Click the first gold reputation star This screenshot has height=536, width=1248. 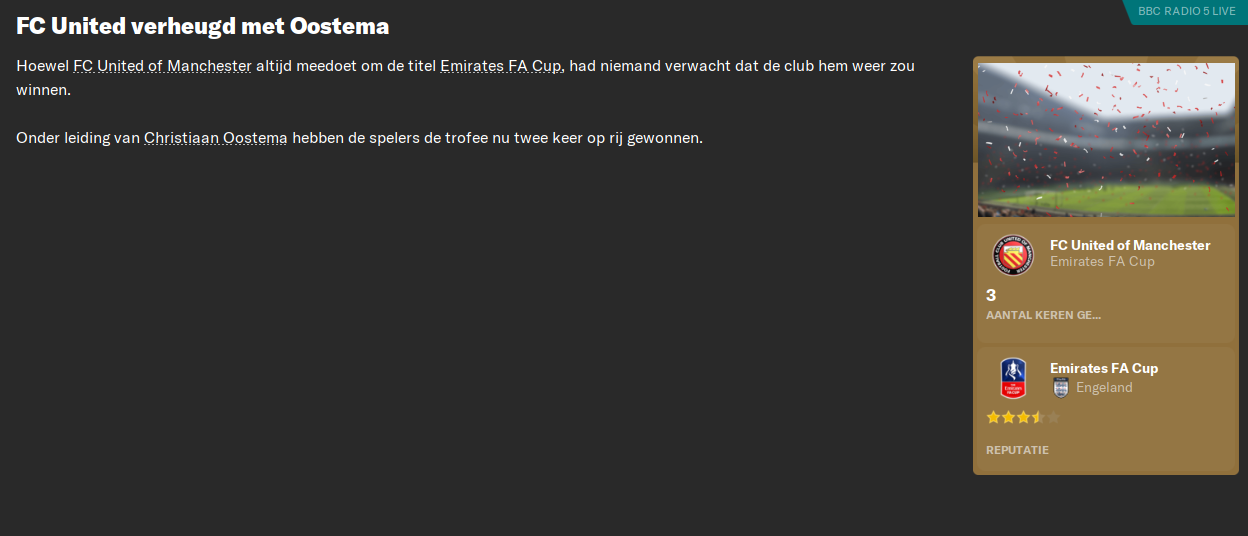pyautogui.click(x=993, y=417)
